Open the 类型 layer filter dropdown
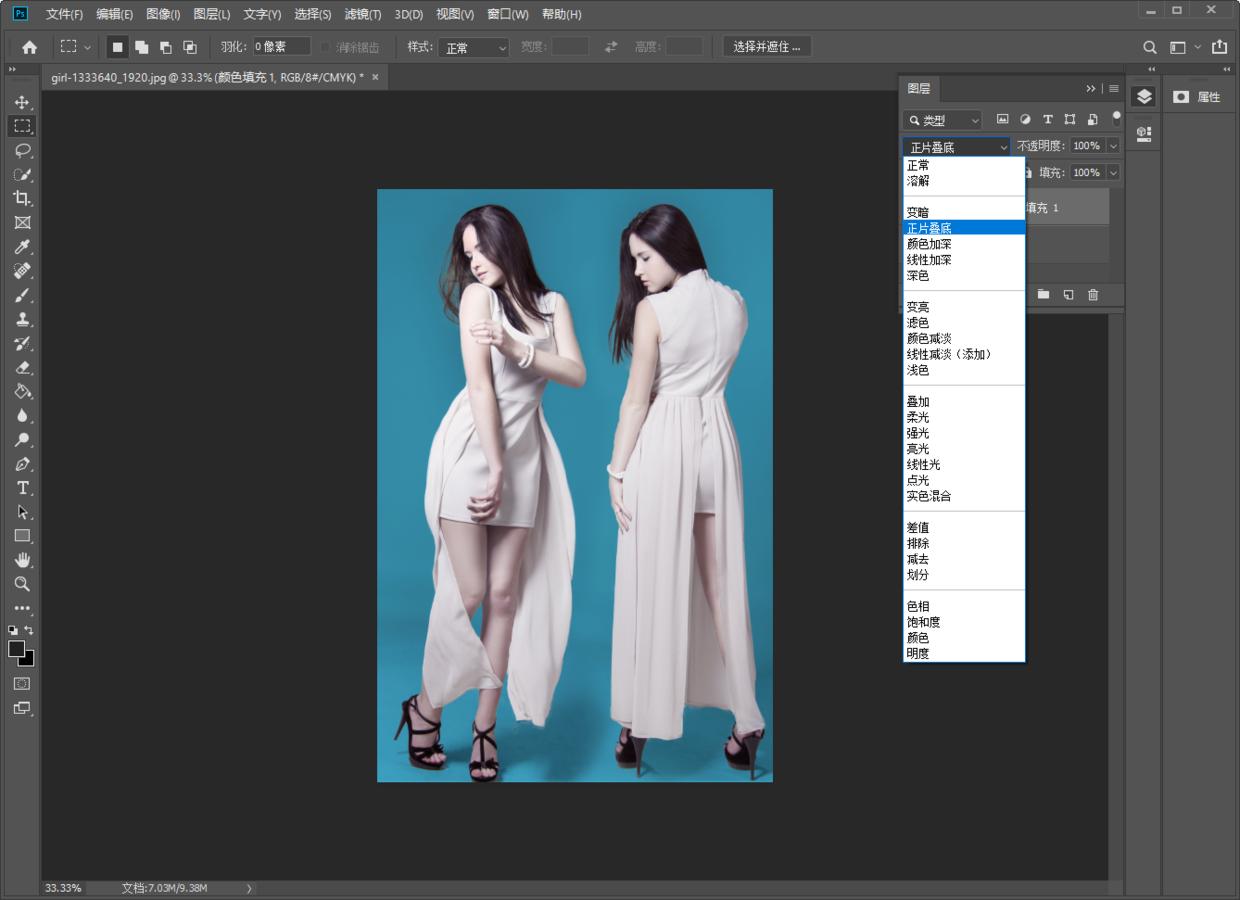Image resolution: width=1240 pixels, height=900 pixels. pos(944,120)
